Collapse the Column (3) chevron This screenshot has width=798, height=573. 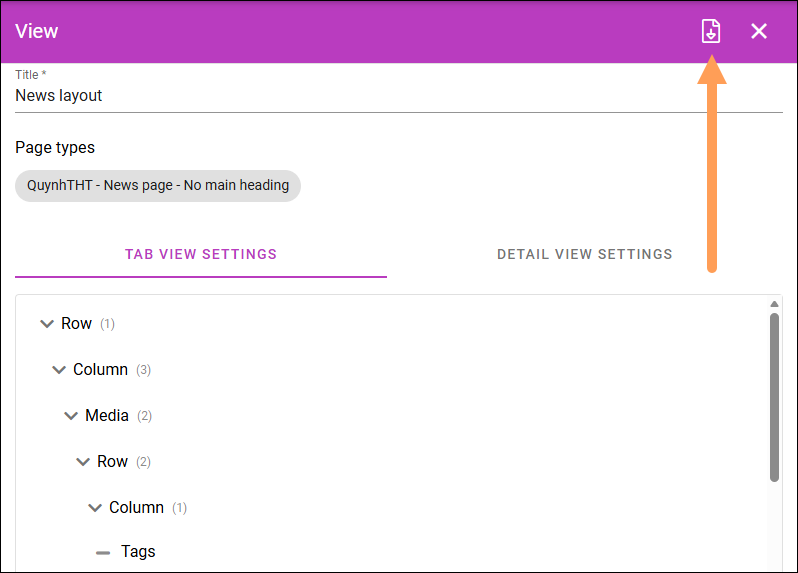pyautogui.click(x=59, y=369)
